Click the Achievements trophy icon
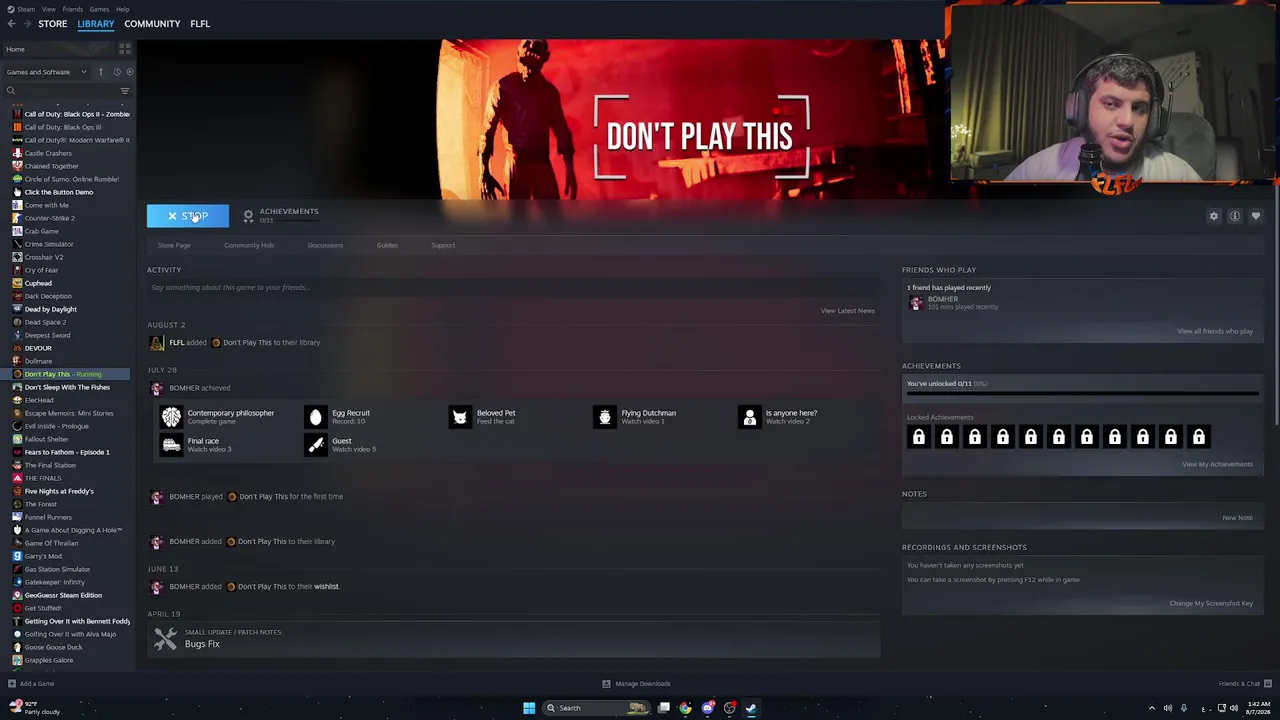 [x=249, y=216]
